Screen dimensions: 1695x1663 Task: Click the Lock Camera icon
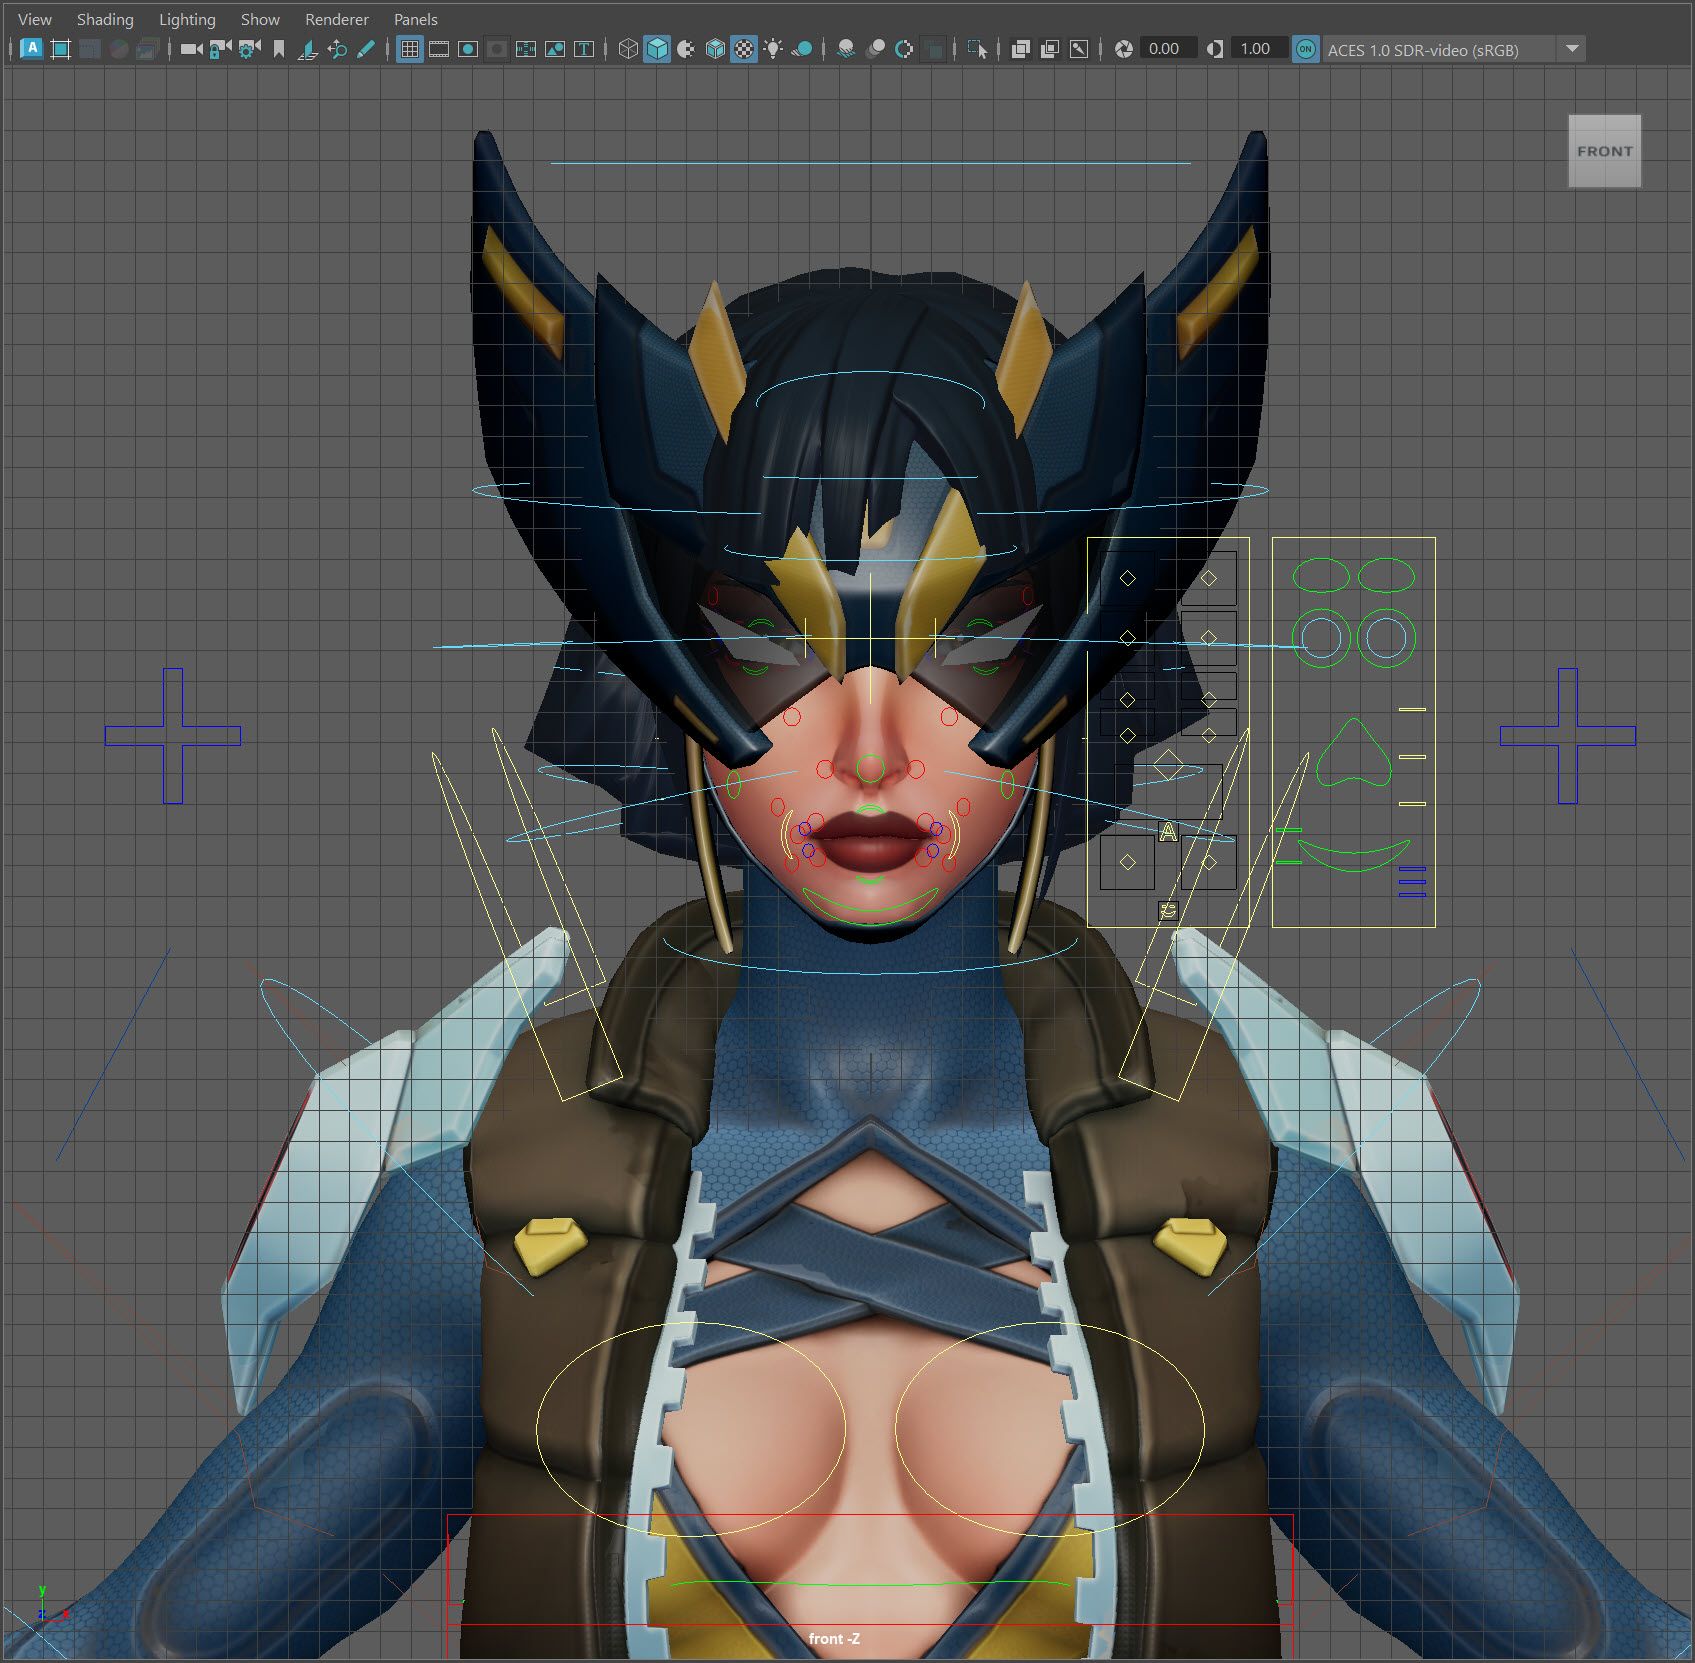click(220, 49)
